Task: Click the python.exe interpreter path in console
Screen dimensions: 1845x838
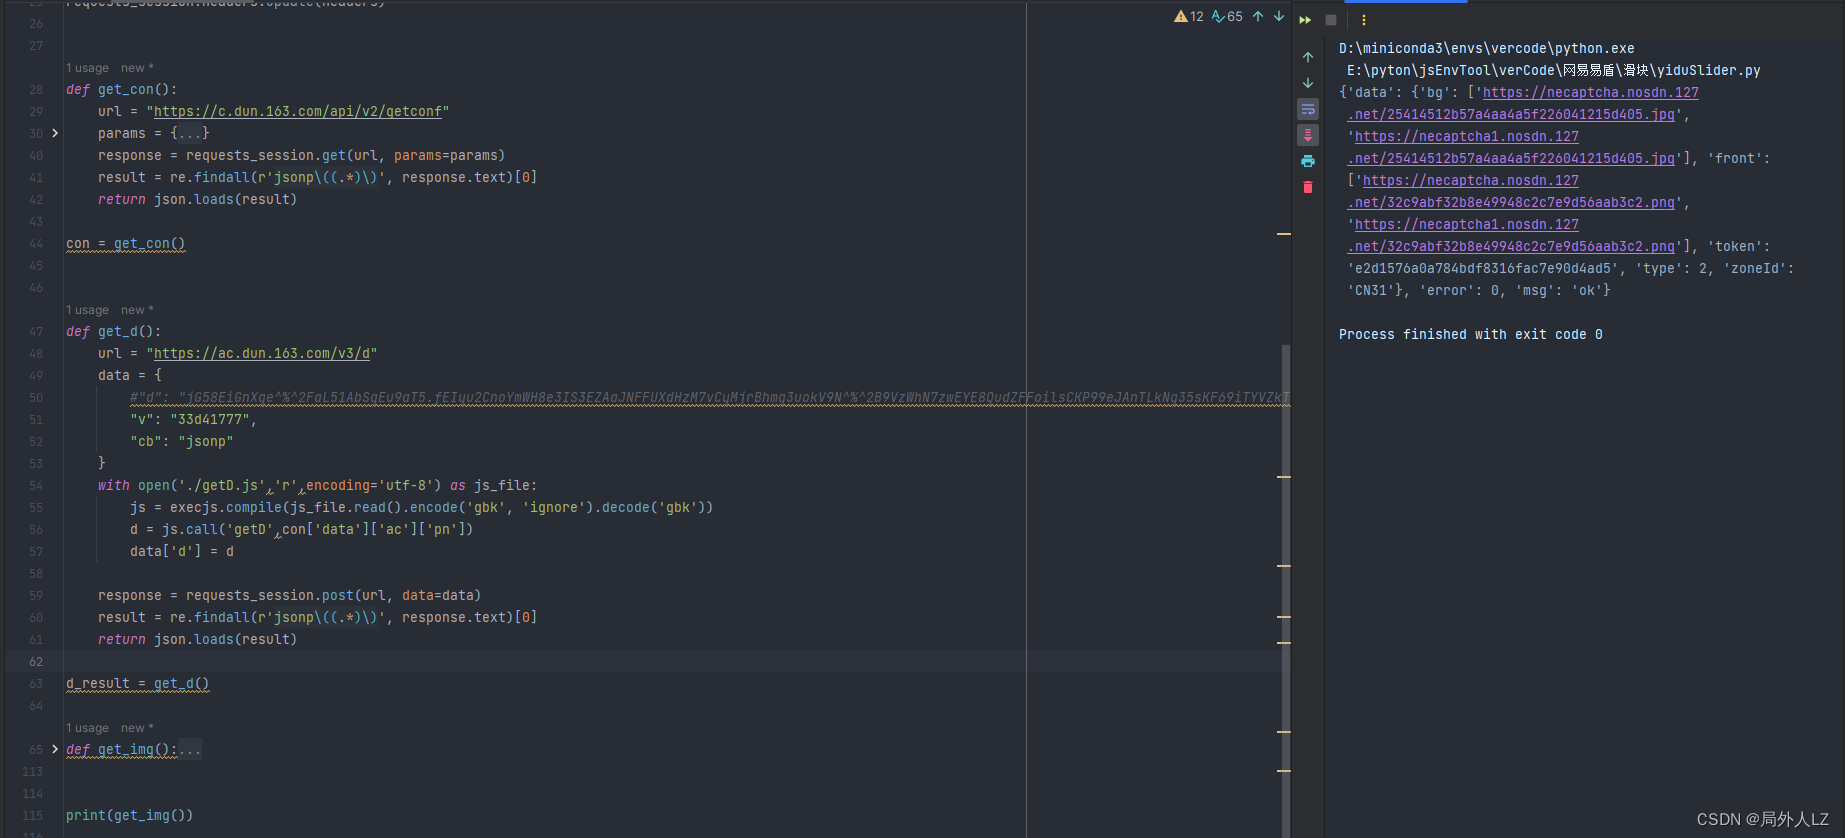Action: point(1486,48)
